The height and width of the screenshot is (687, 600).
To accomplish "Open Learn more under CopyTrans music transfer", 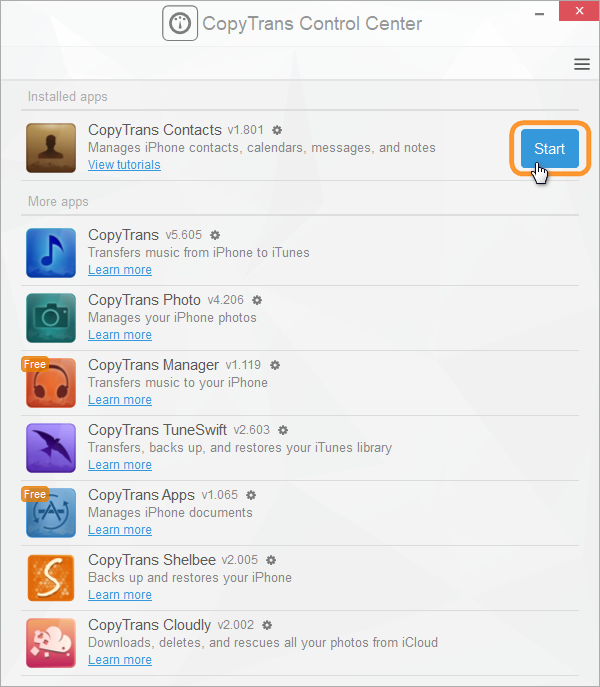I will tap(120, 270).
